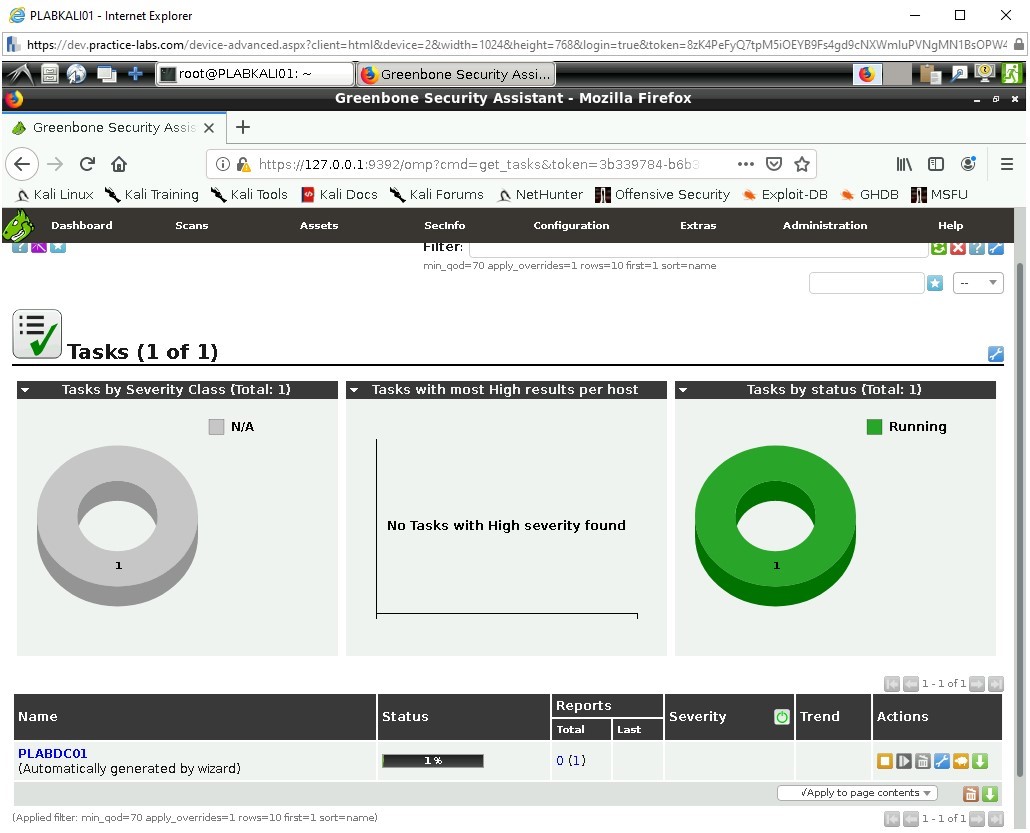Export the task with the green download arrow

point(980,760)
